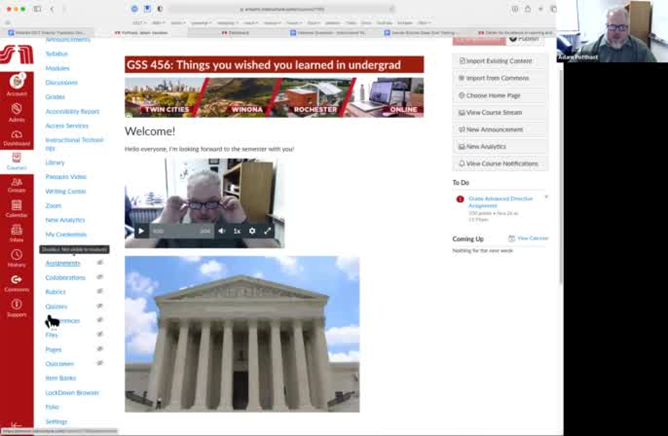This screenshot has width=668, height=436.
Task: Open the Support help icon
Action: 17,308
